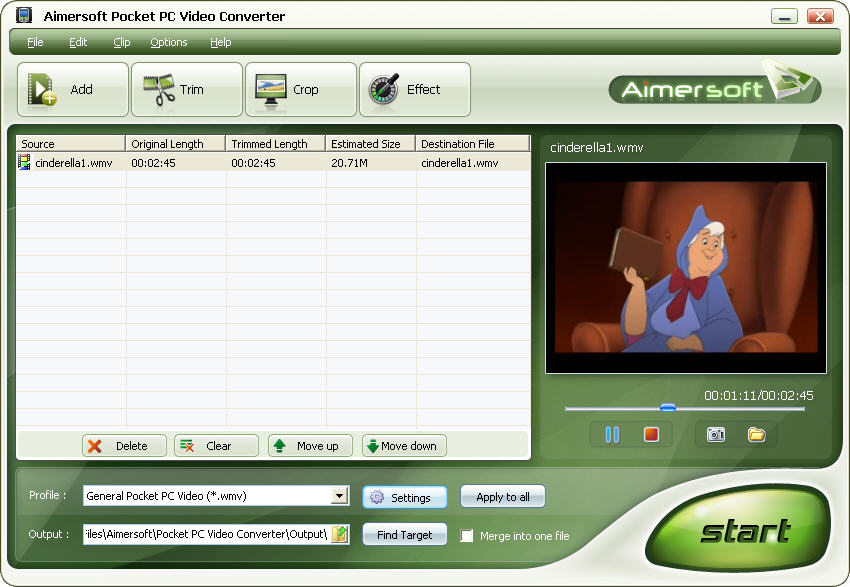The width and height of the screenshot is (850, 587).
Task: Enable Merge into one file
Action: (467, 536)
